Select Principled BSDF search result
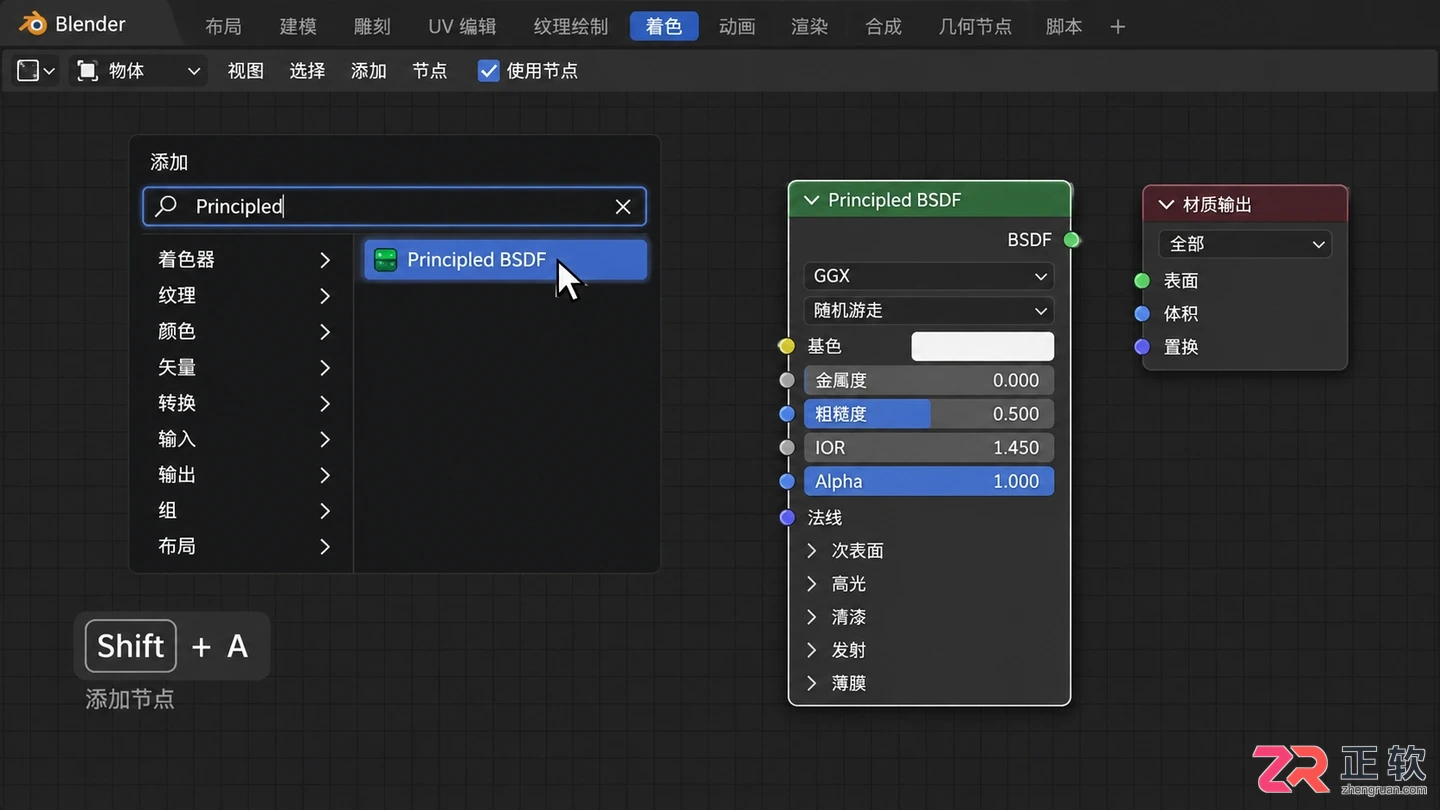This screenshot has height=810, width=1440. [505, 260]
